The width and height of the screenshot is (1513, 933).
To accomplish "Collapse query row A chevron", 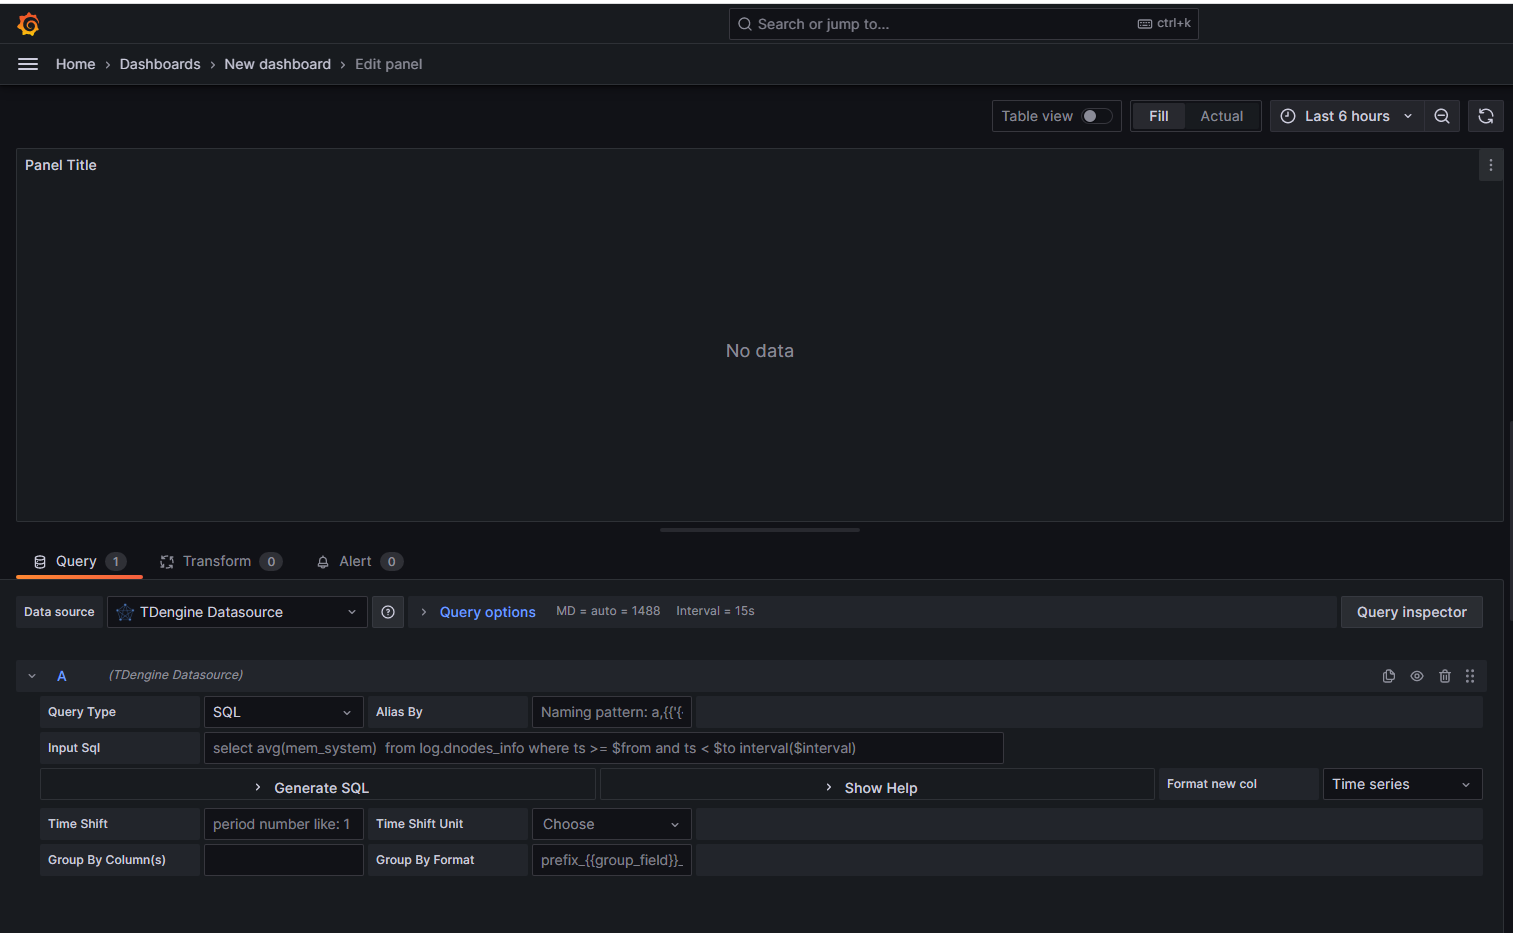I will [x=32, y=676].
